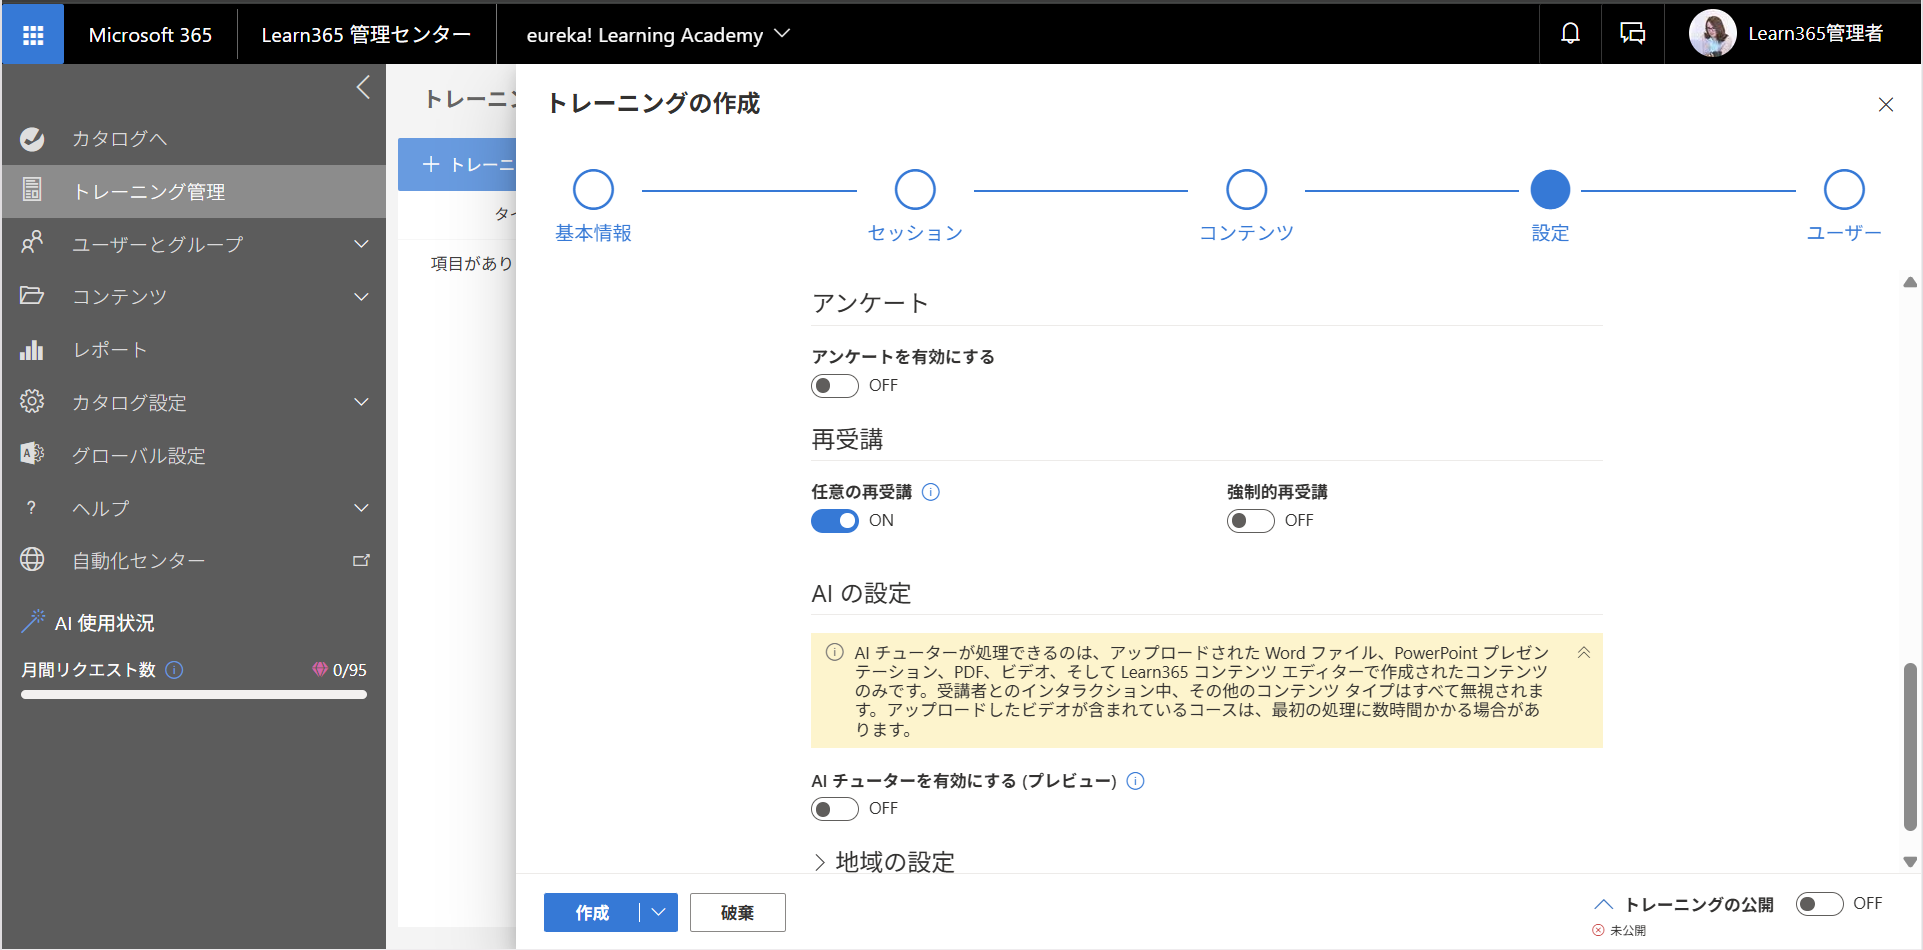Screen dimensions: 1923x950
Task: Collapse the AI tutor notice banner
Action: 1584,653
